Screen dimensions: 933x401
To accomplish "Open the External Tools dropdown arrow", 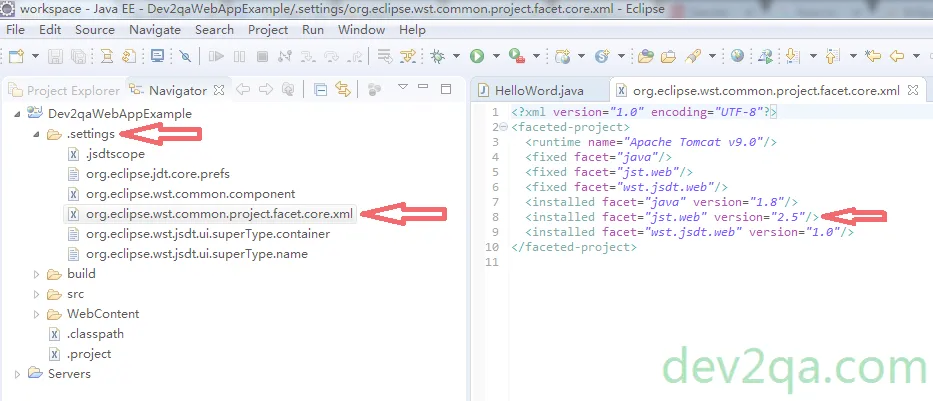I will (536, 57).
